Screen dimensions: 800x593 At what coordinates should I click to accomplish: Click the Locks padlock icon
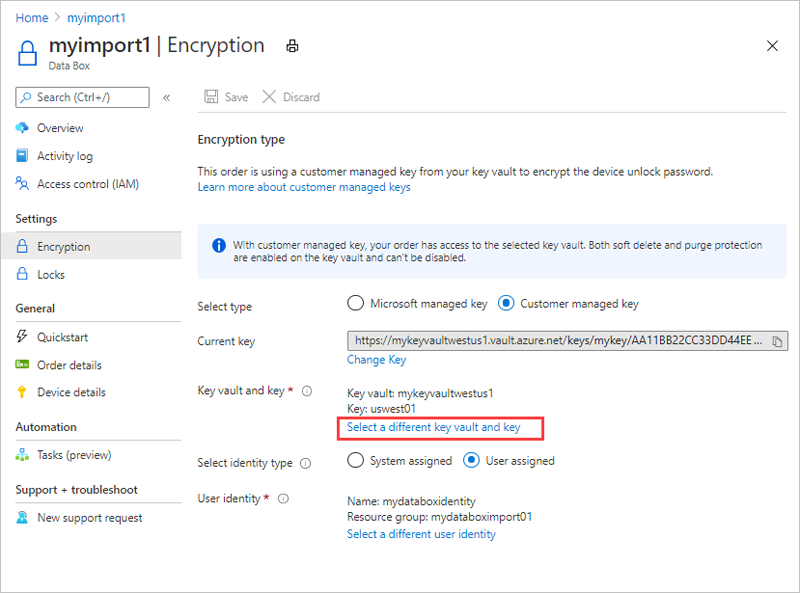pyautogui.click(x=23, y=274)
